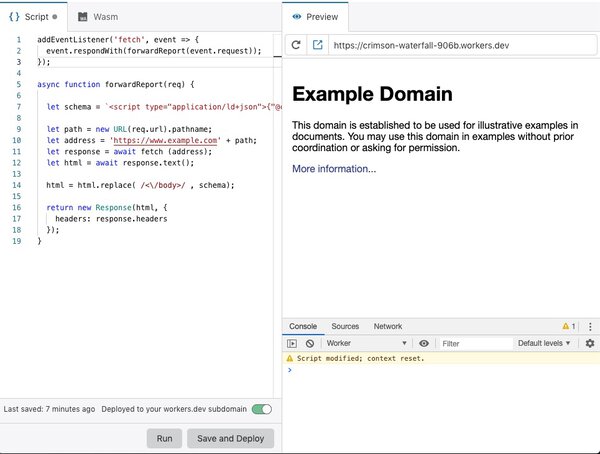Click the forwardReport function name on line 5
Image resolution: width=600 pixels, height=454 pixels.
tap(134, 84)
